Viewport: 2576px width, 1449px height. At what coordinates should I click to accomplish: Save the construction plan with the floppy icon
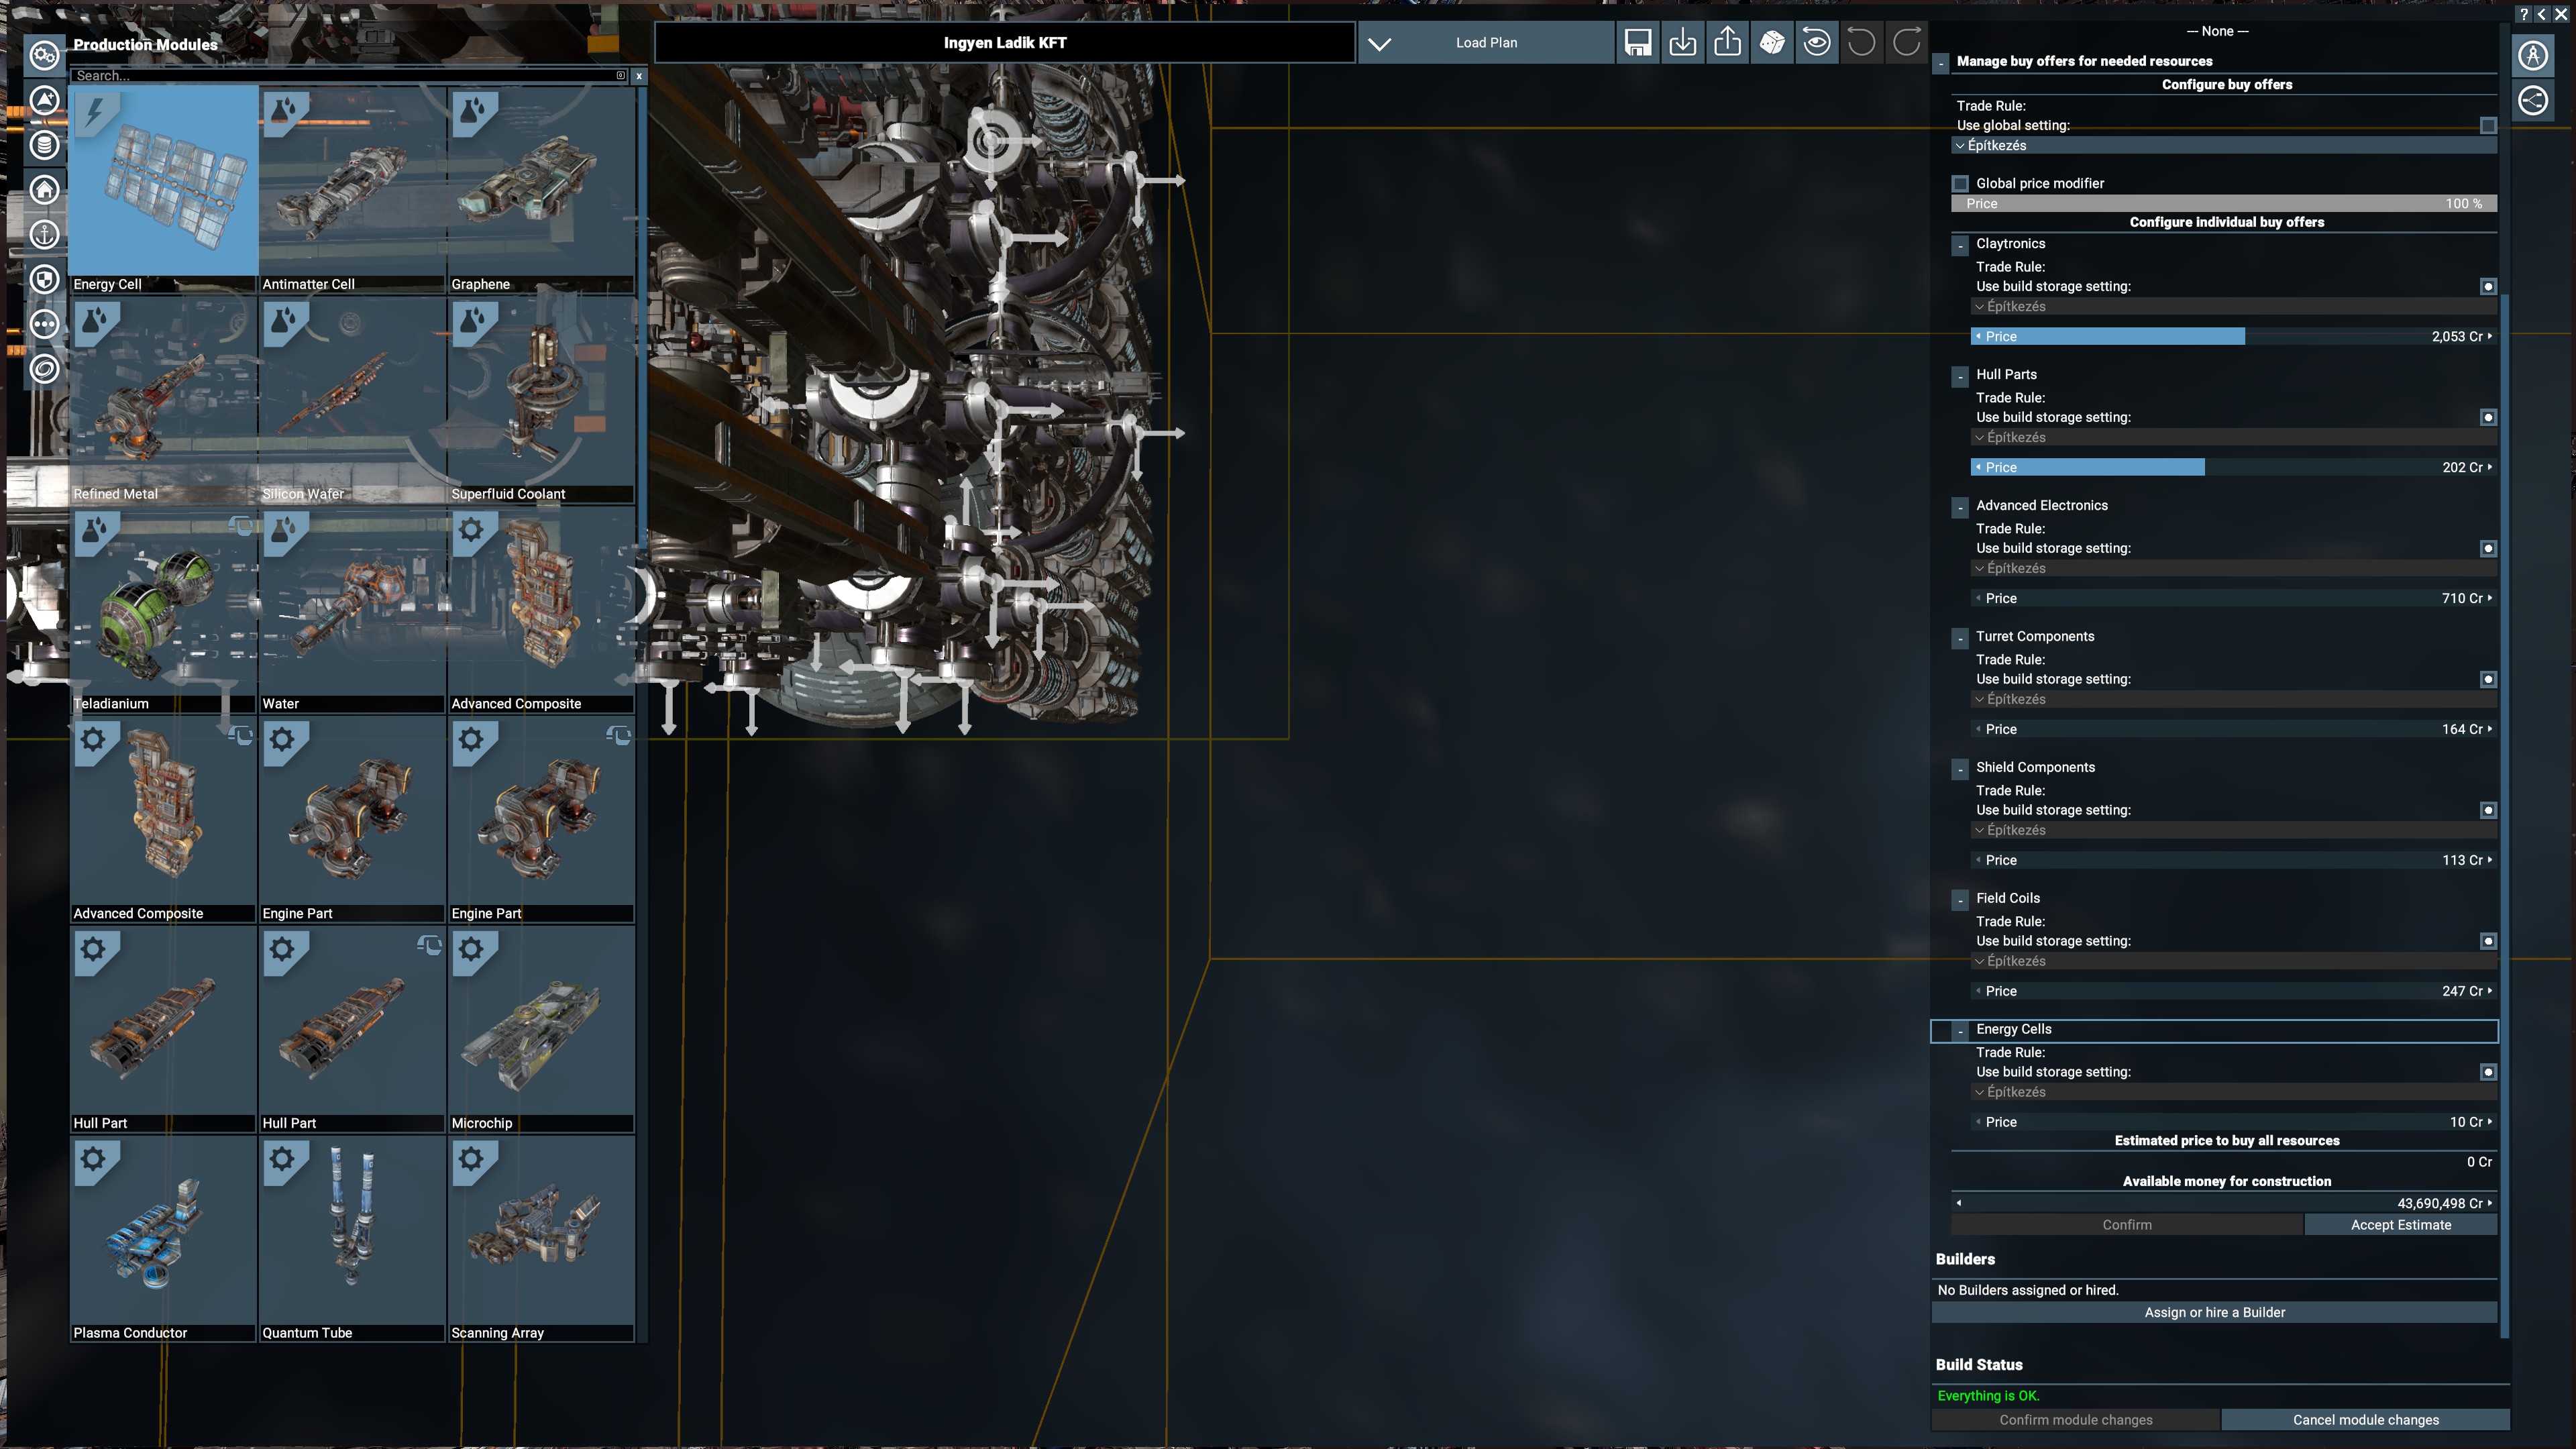click(1638, 43)
